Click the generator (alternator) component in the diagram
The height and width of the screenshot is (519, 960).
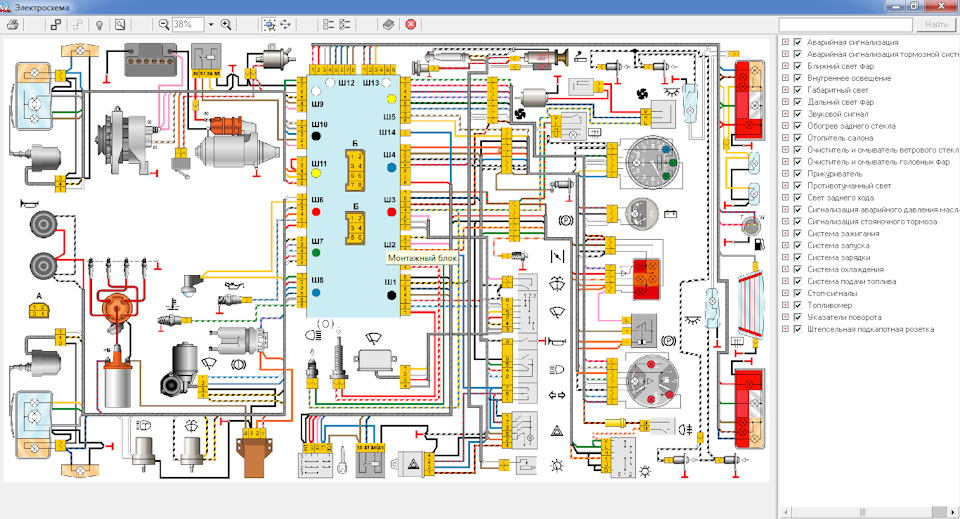[124, 141]
